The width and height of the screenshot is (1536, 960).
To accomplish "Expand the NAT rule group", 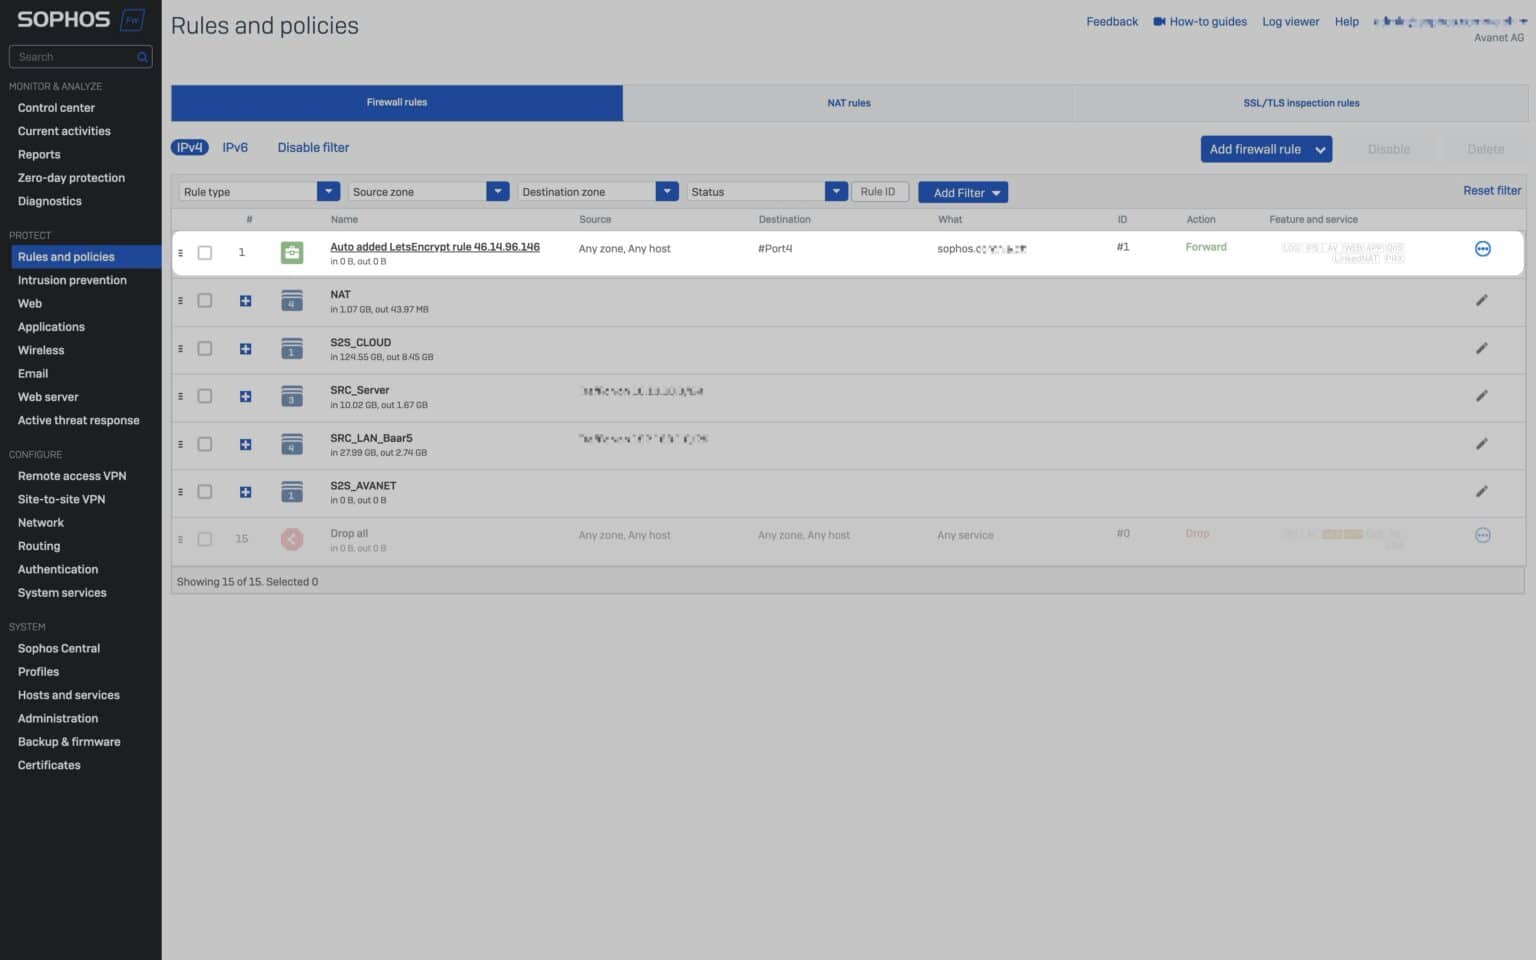I will 245,300.
